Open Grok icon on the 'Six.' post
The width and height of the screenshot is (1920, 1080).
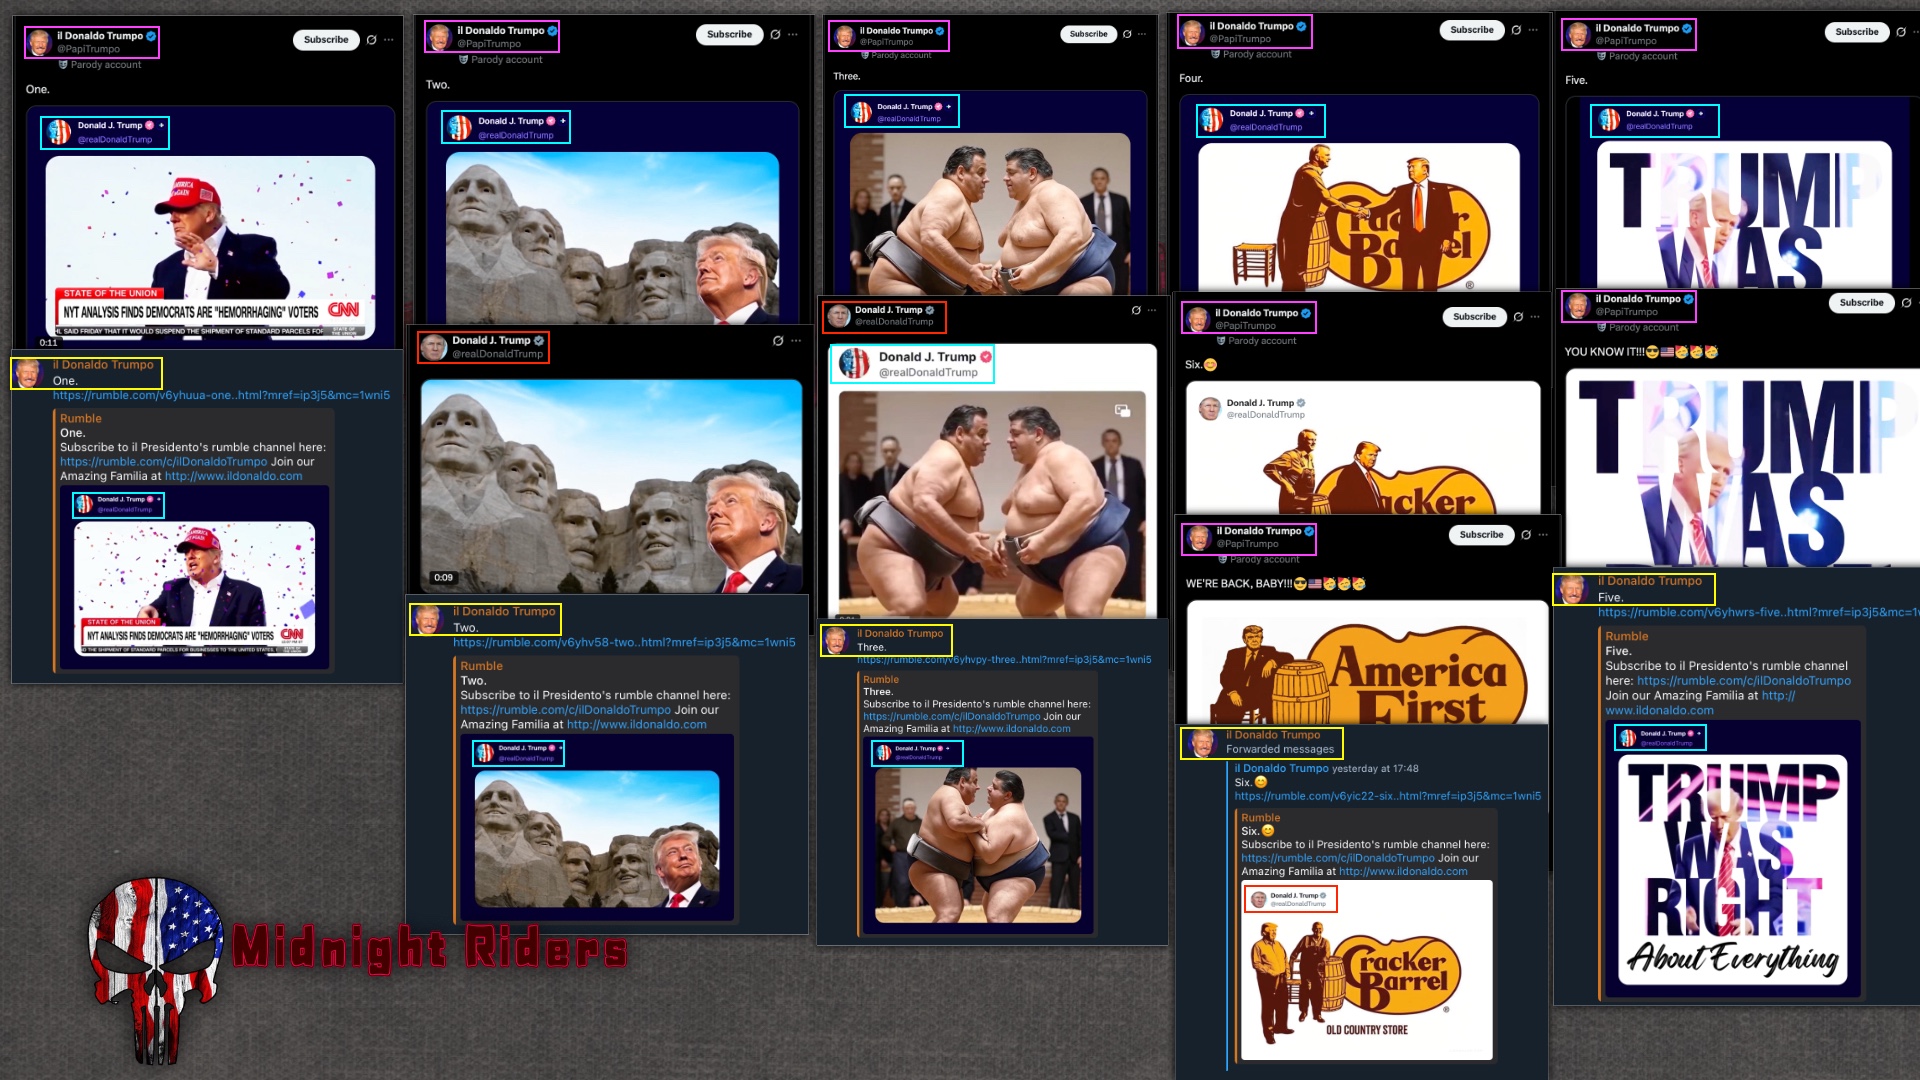(1518, 317)
